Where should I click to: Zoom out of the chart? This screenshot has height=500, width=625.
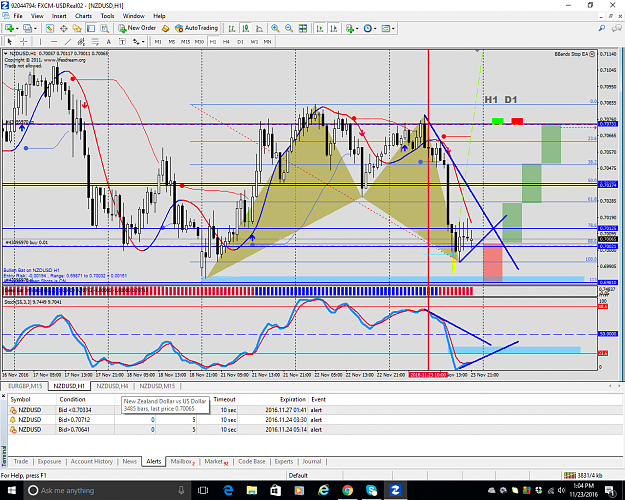point(289,28)
